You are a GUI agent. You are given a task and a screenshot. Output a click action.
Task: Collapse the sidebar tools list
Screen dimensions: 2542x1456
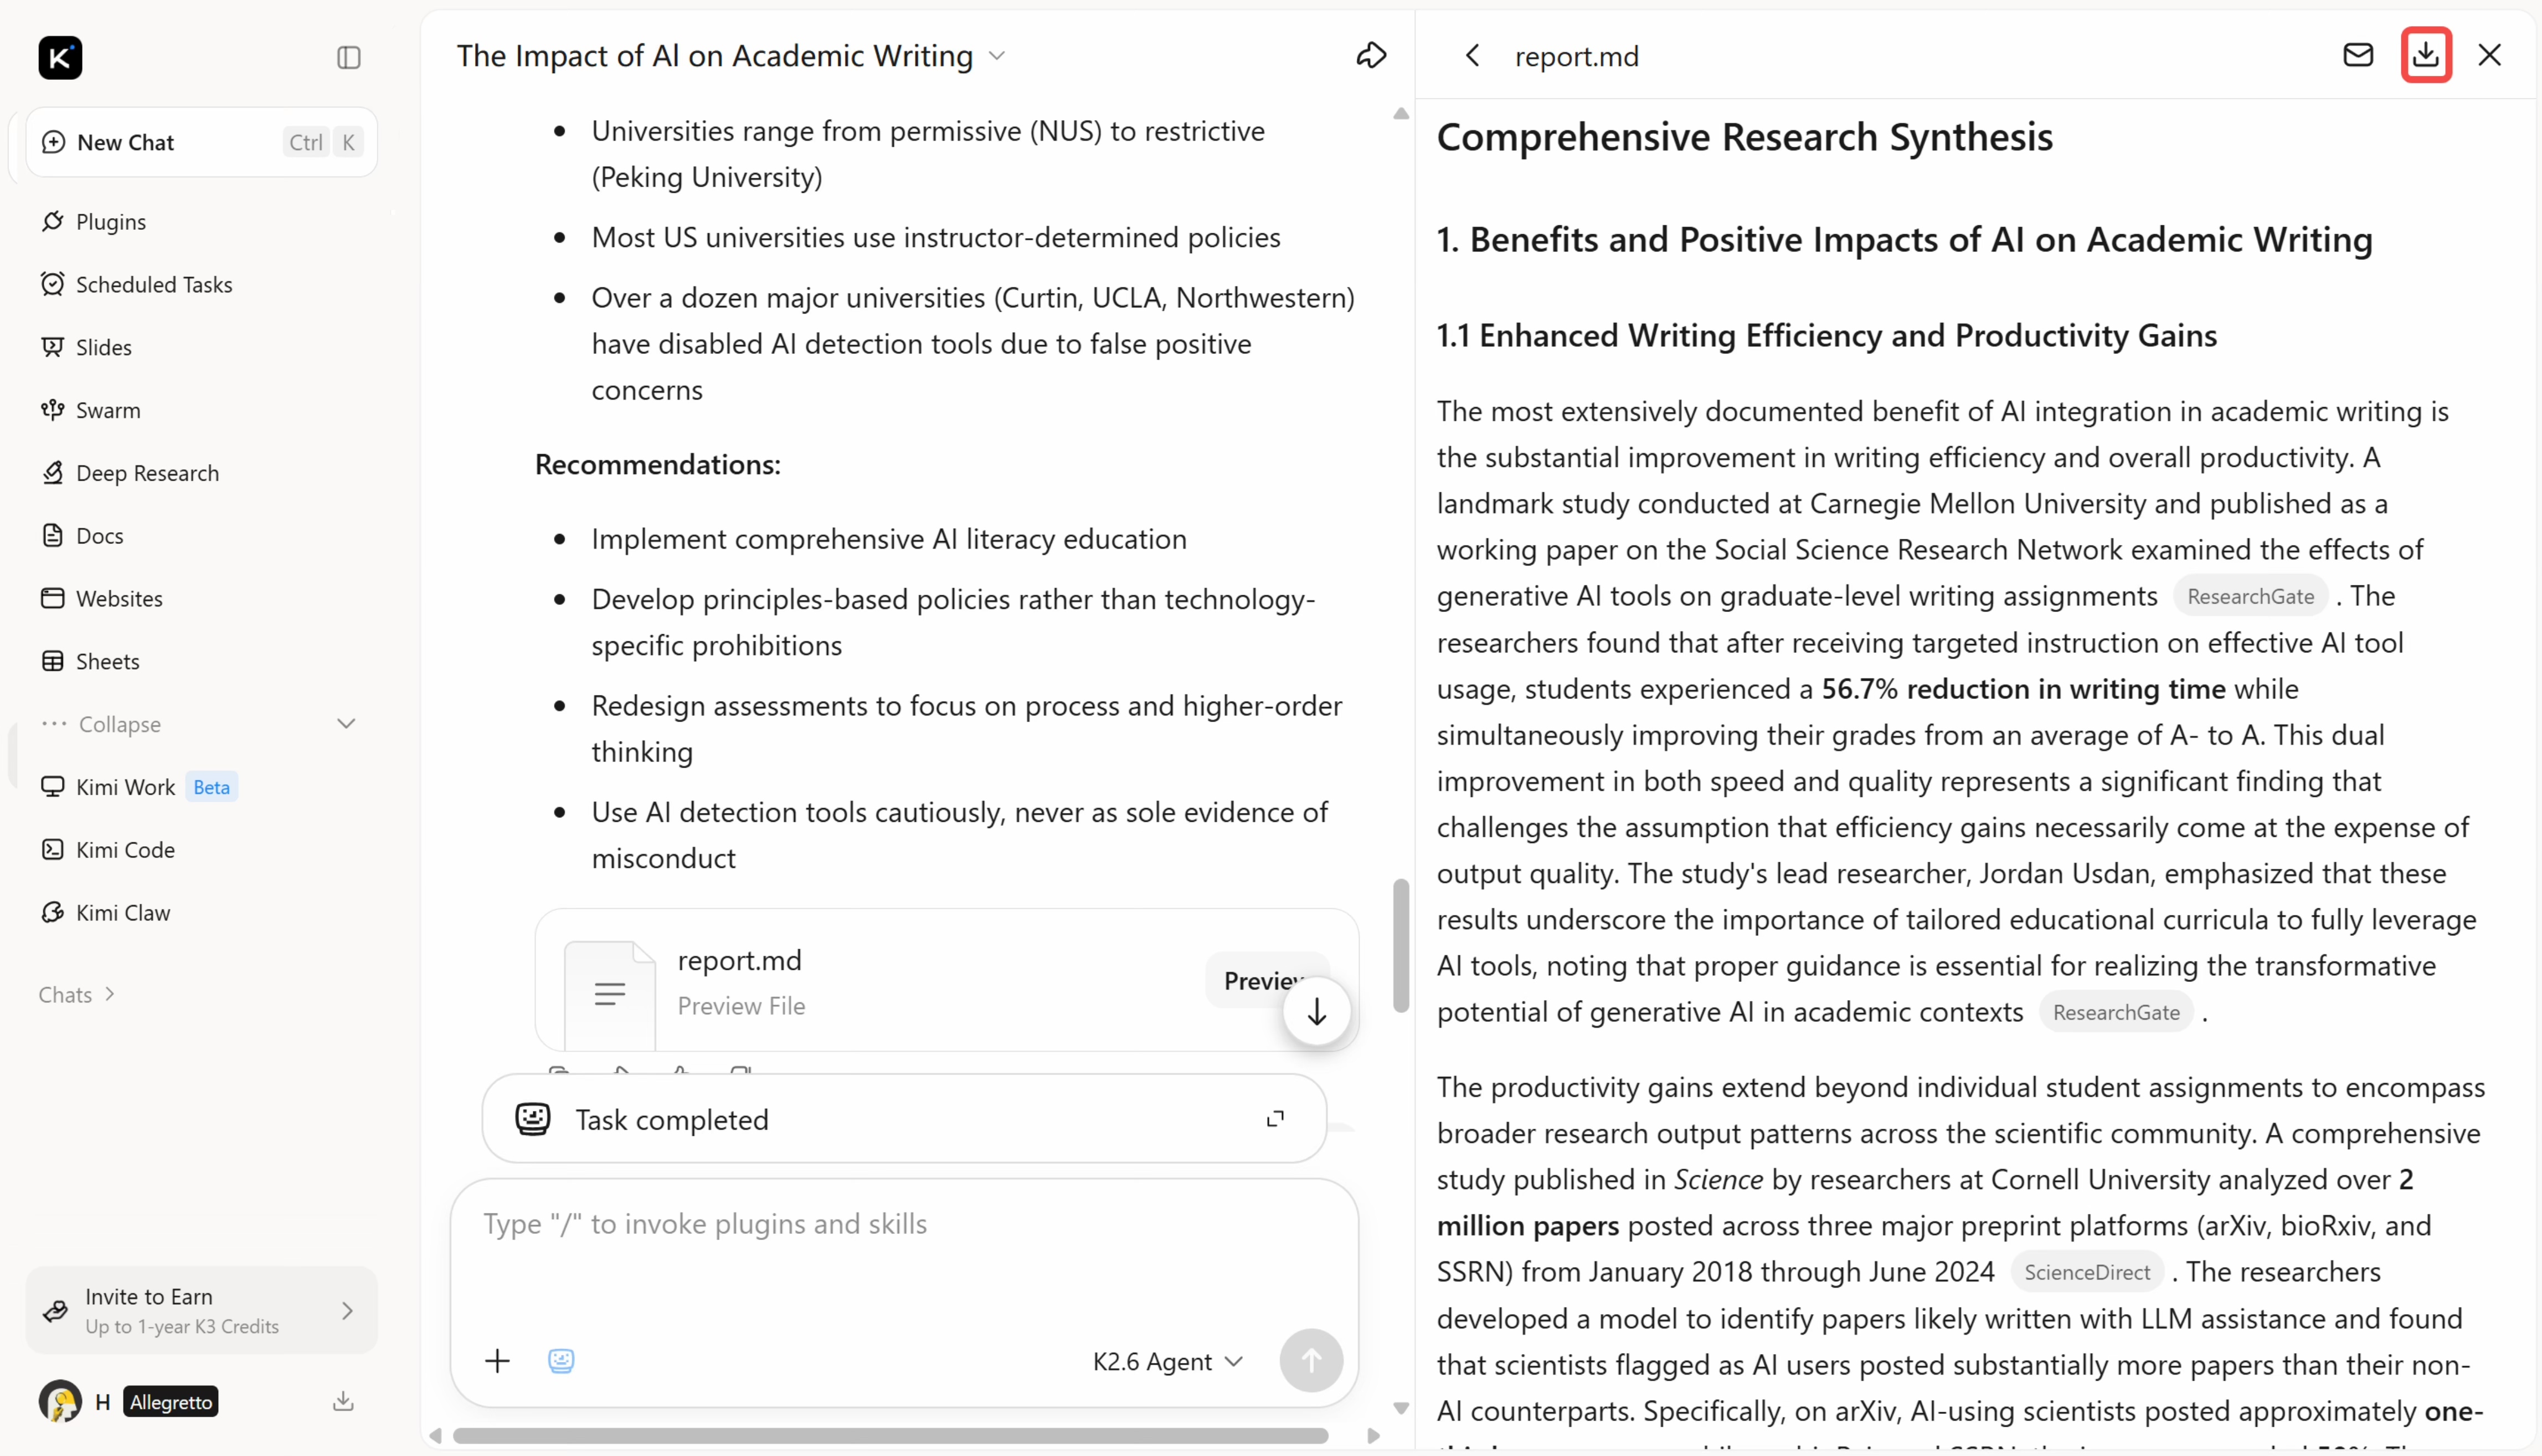[200, 724]
